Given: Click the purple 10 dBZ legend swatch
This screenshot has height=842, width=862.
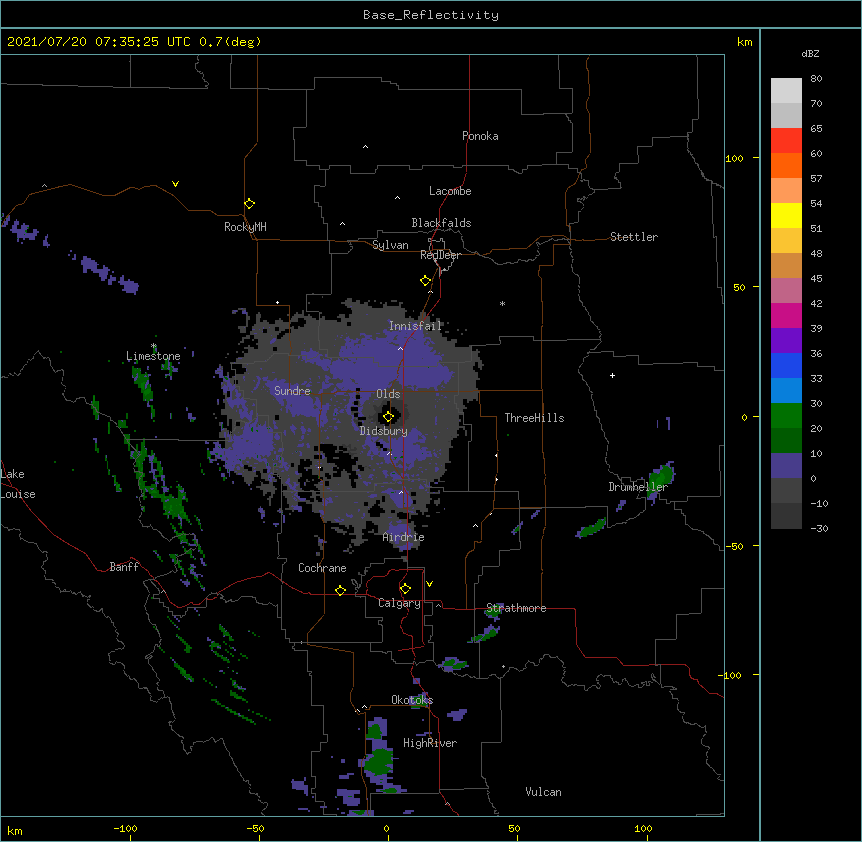Looking at the screenshot, I should (786, 466).
